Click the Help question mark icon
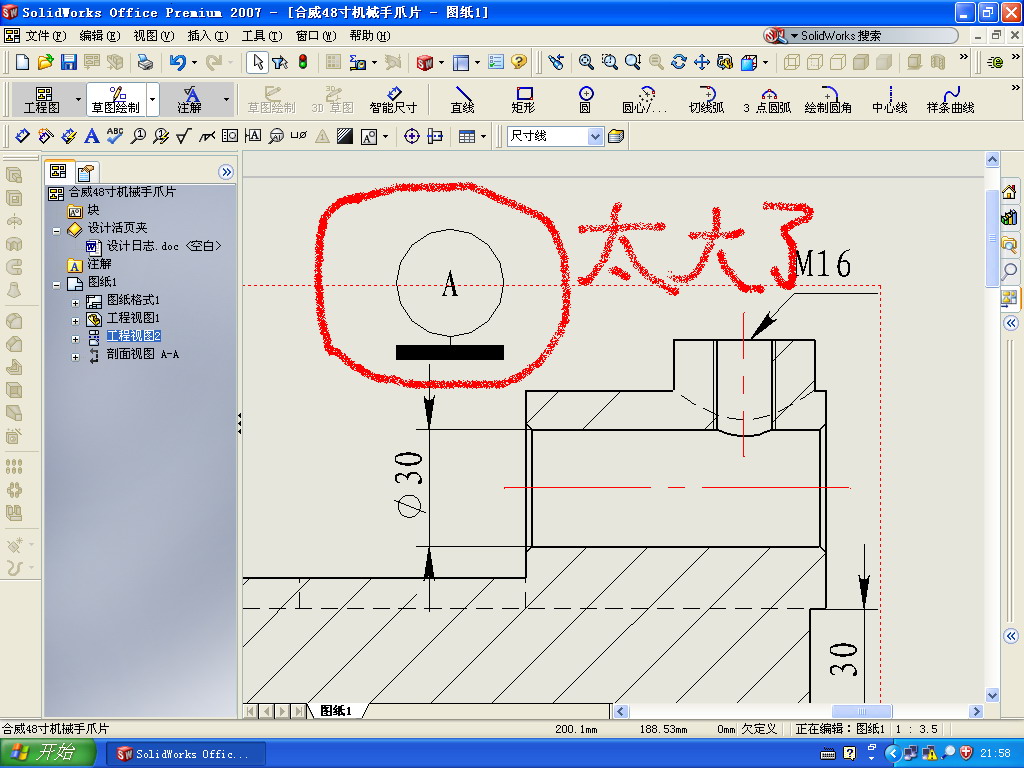 click(519, 62)
